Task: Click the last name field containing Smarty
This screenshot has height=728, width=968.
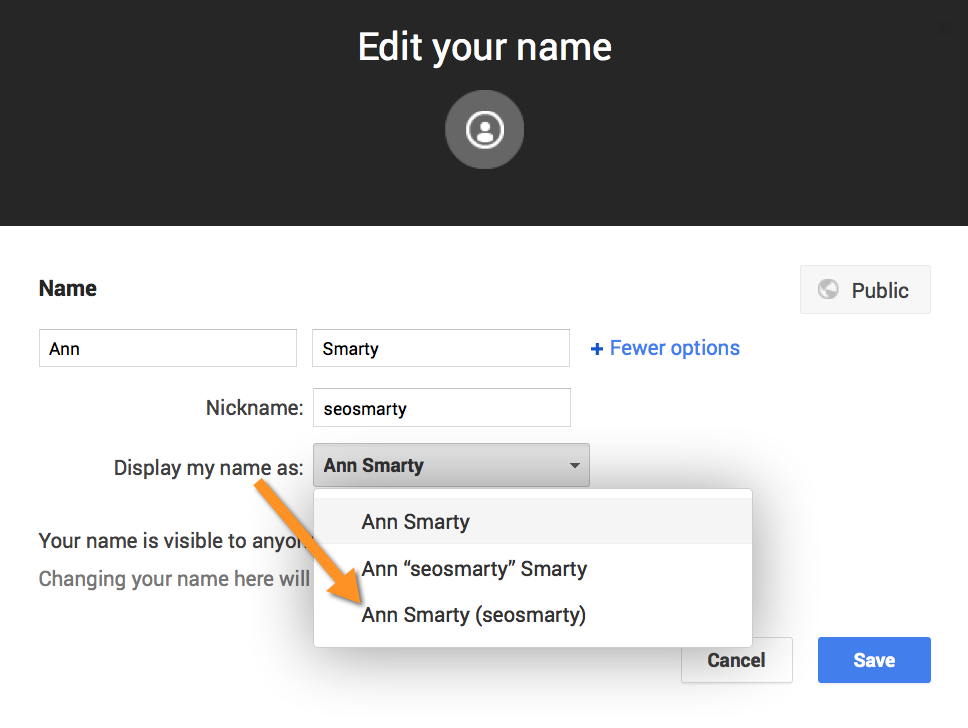Action: [440, 348]
